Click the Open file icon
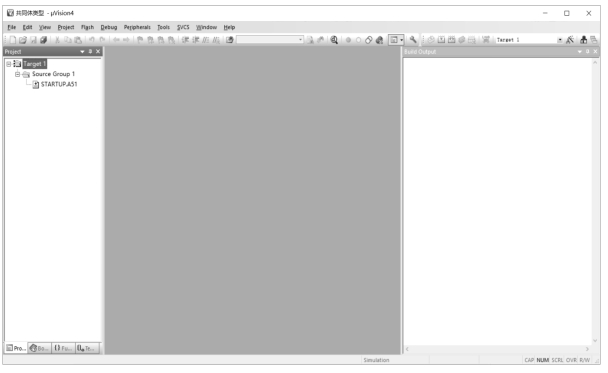The width and height of the screenshot is (608, 373). [23, 40]
